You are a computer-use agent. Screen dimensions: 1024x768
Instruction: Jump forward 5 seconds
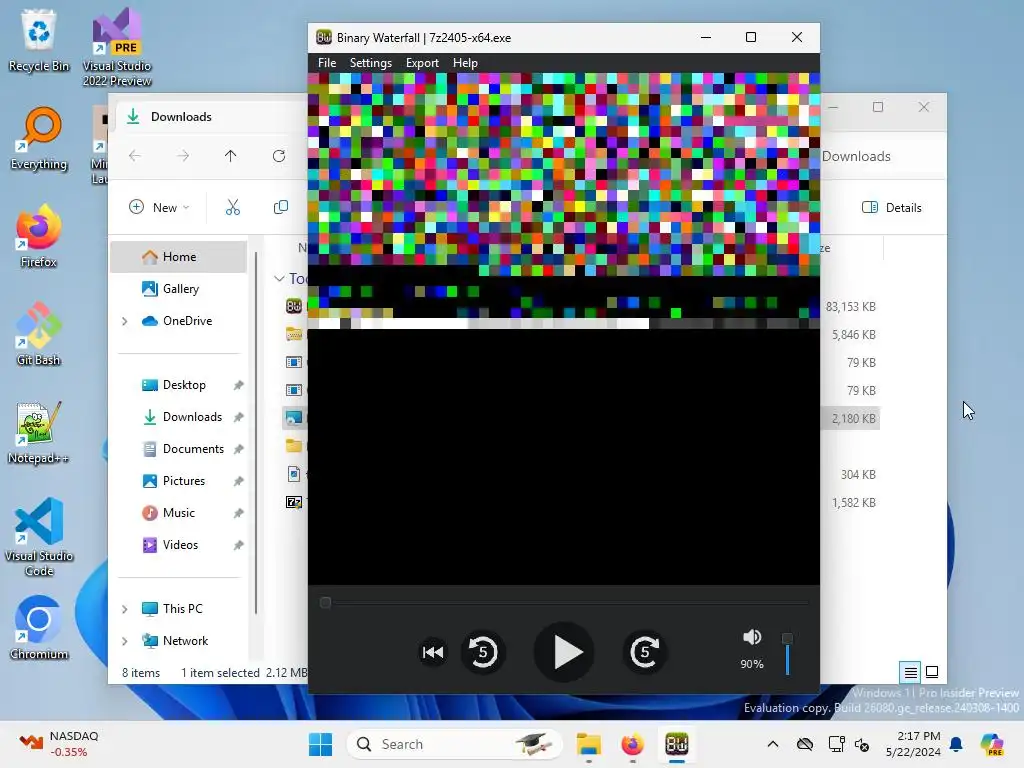pos(645,652)
